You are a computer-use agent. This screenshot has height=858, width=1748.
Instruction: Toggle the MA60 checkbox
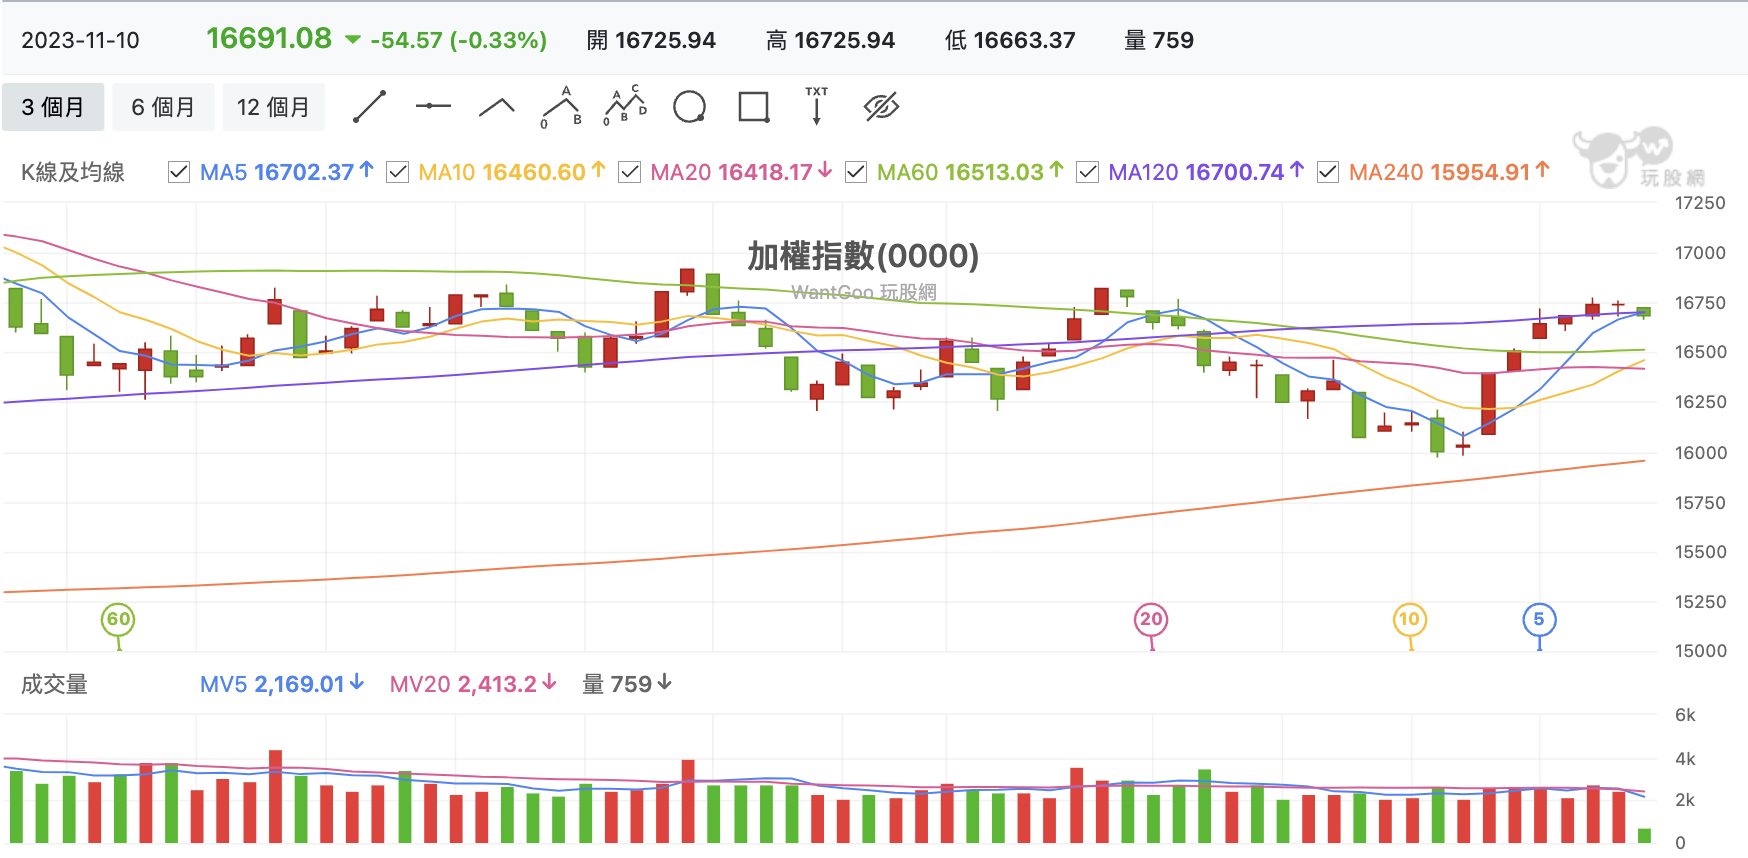pos(856,173)
